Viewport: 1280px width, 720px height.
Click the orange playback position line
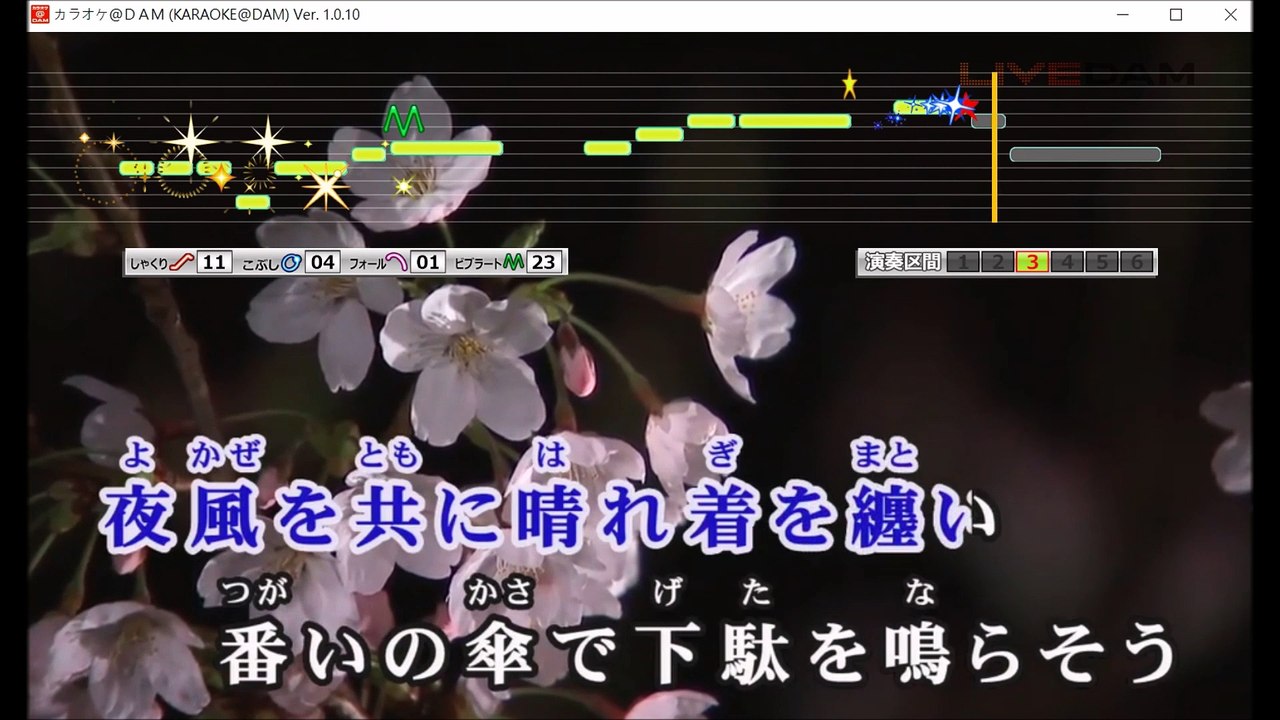tap(994, 147)
